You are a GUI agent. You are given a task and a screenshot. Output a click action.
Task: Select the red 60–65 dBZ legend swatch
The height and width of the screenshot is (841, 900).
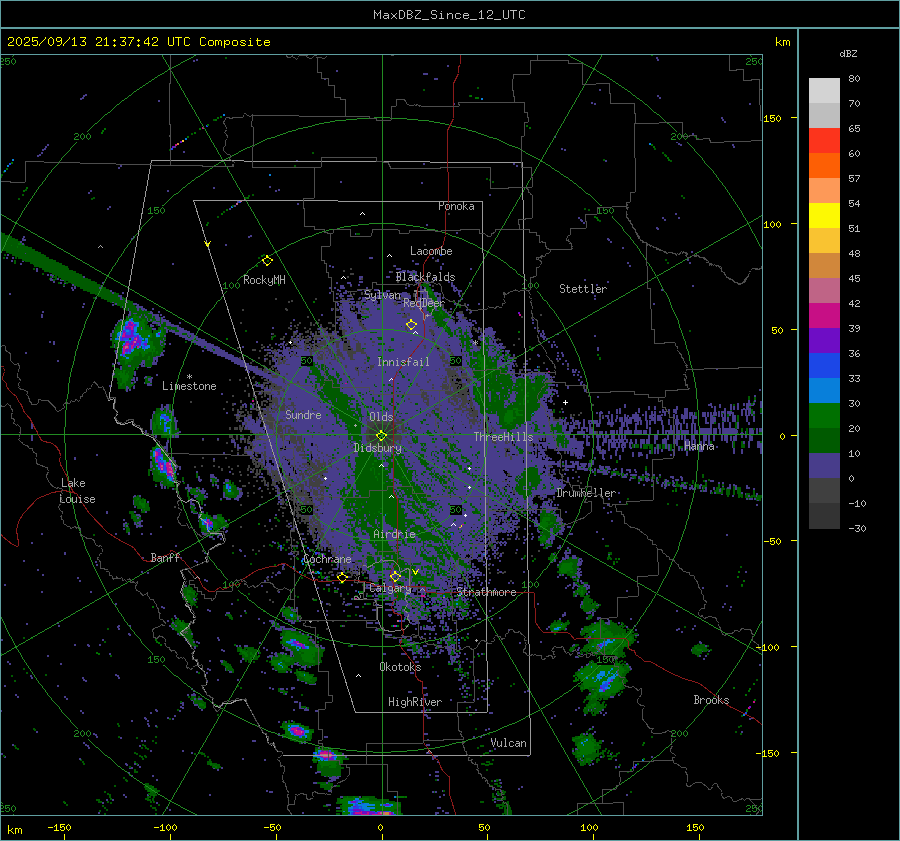pyautogui.click(x=824, y=141)
